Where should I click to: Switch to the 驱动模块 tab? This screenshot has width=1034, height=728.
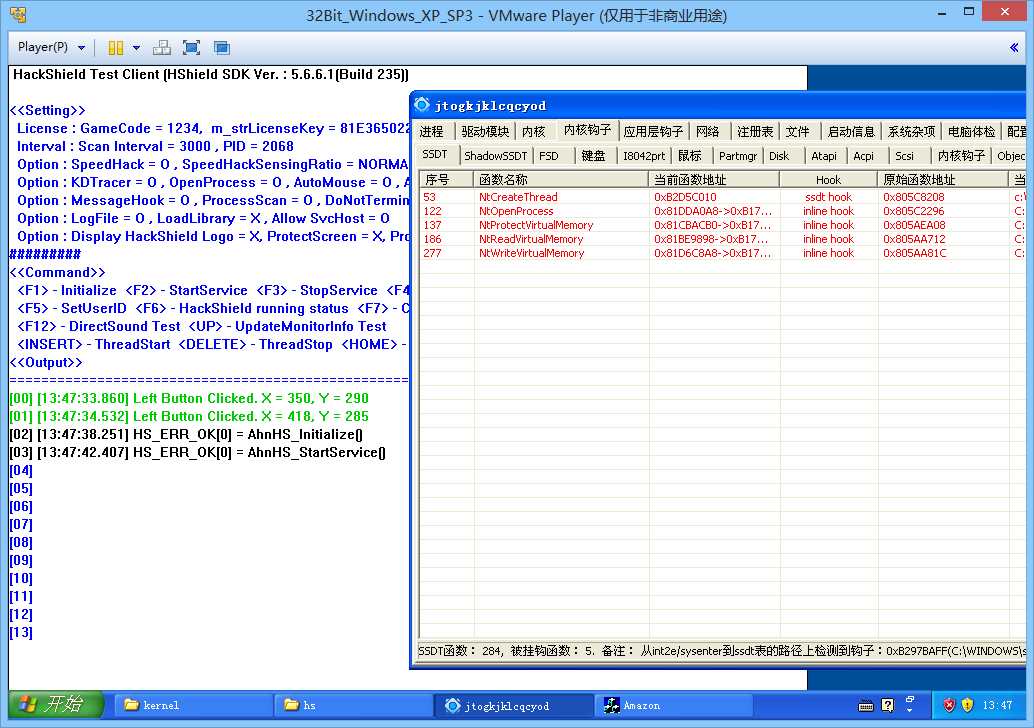pyautogui.click(x=485, y=131)
